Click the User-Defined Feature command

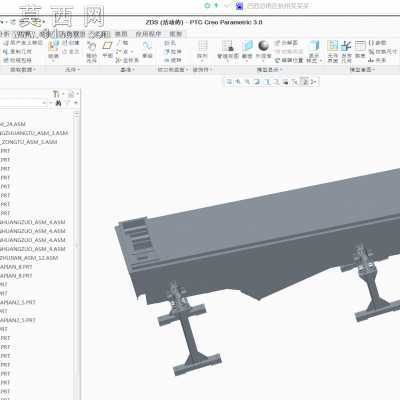(x=23, y=43)
